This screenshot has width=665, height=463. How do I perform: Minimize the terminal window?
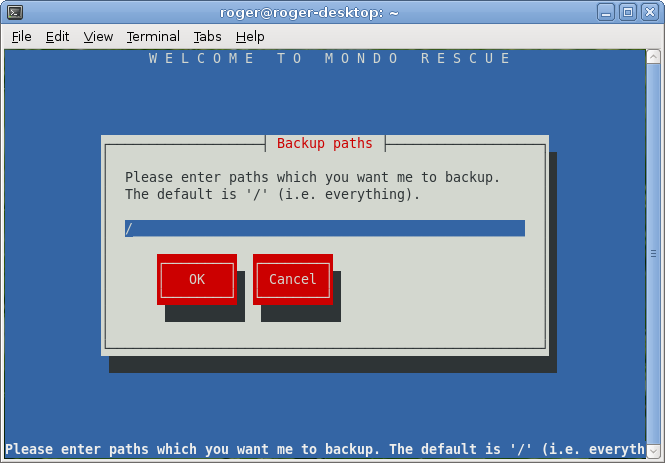coord(606,12)
